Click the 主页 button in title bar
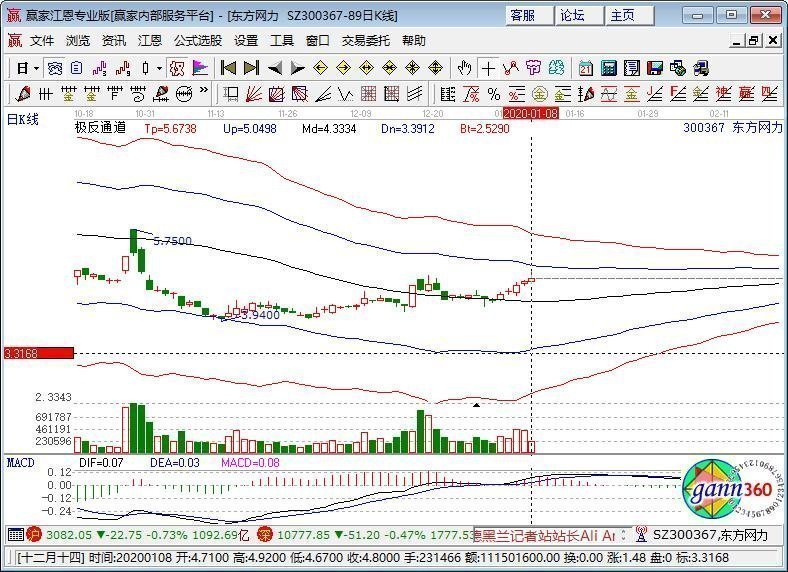The image size is (788, 572). click(x=630, y=16)
